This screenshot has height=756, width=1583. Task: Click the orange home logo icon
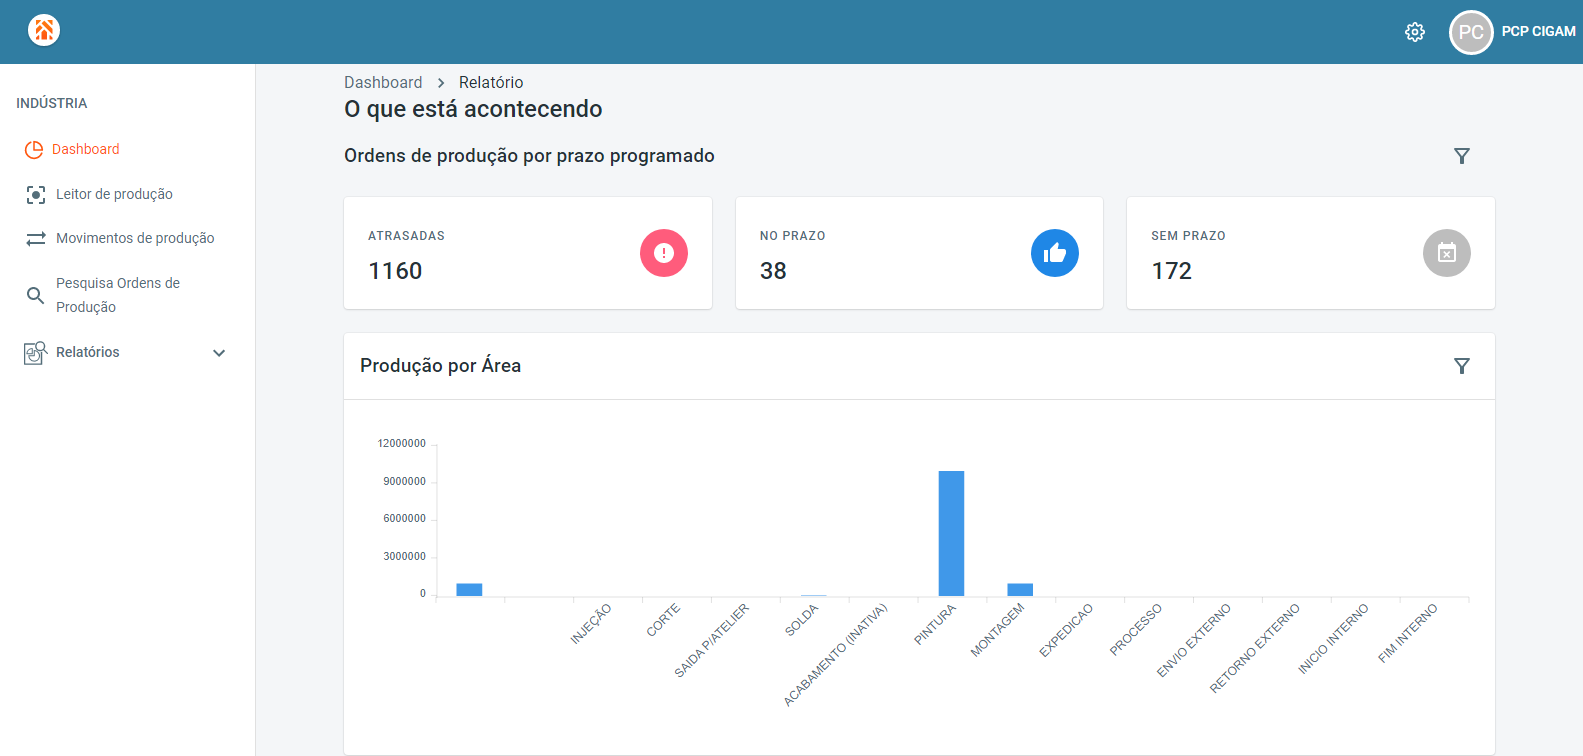click(44, 30)
